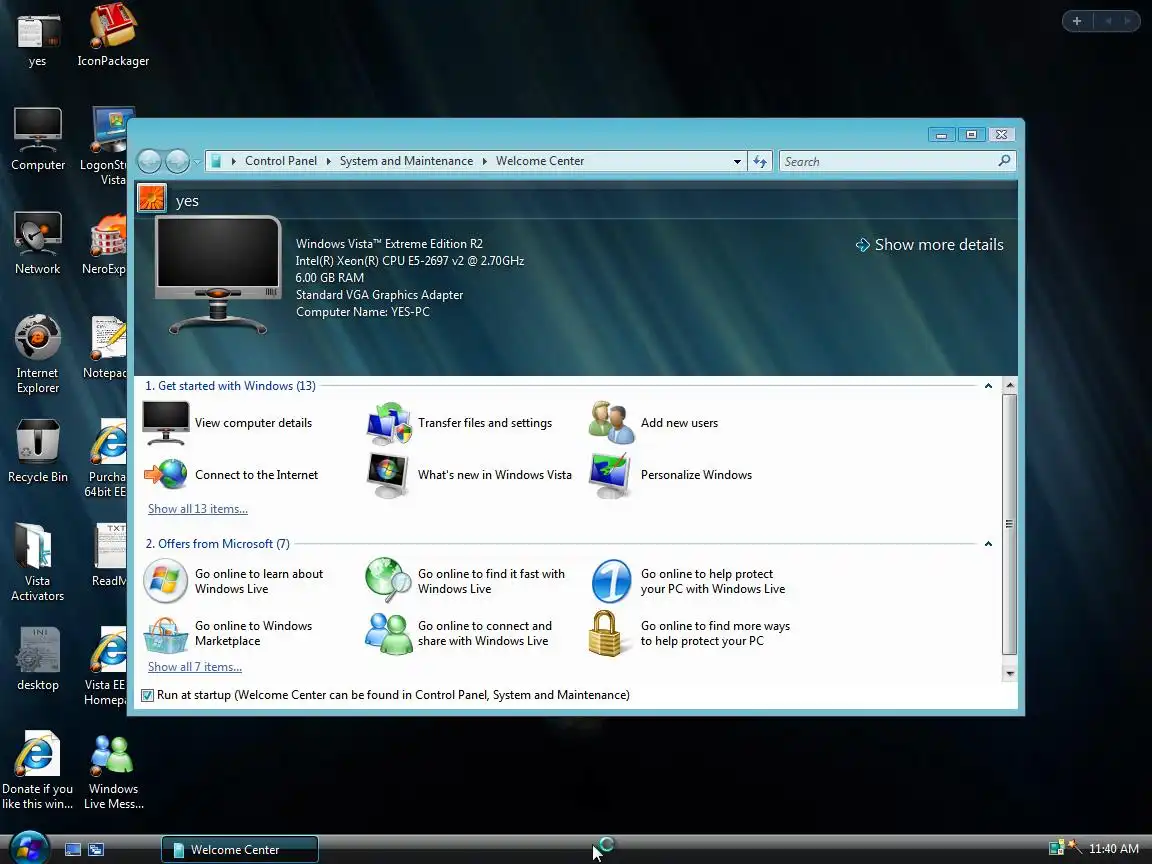The image size is (1152, 864).
Task: Open find it fast with Windows Live
Action: point(466,581)
